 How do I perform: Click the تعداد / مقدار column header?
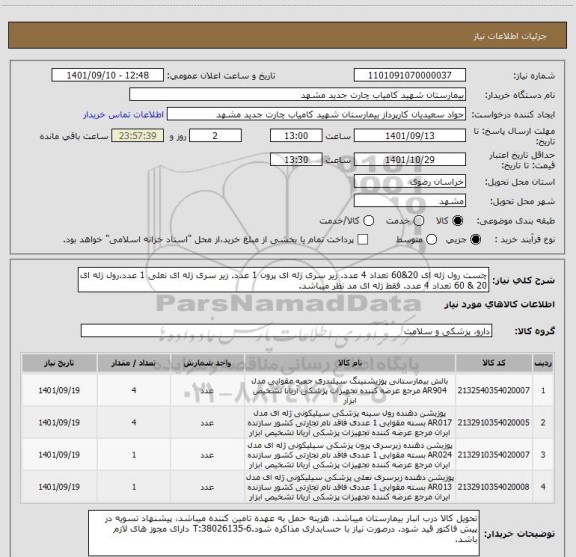coord(134,363)
